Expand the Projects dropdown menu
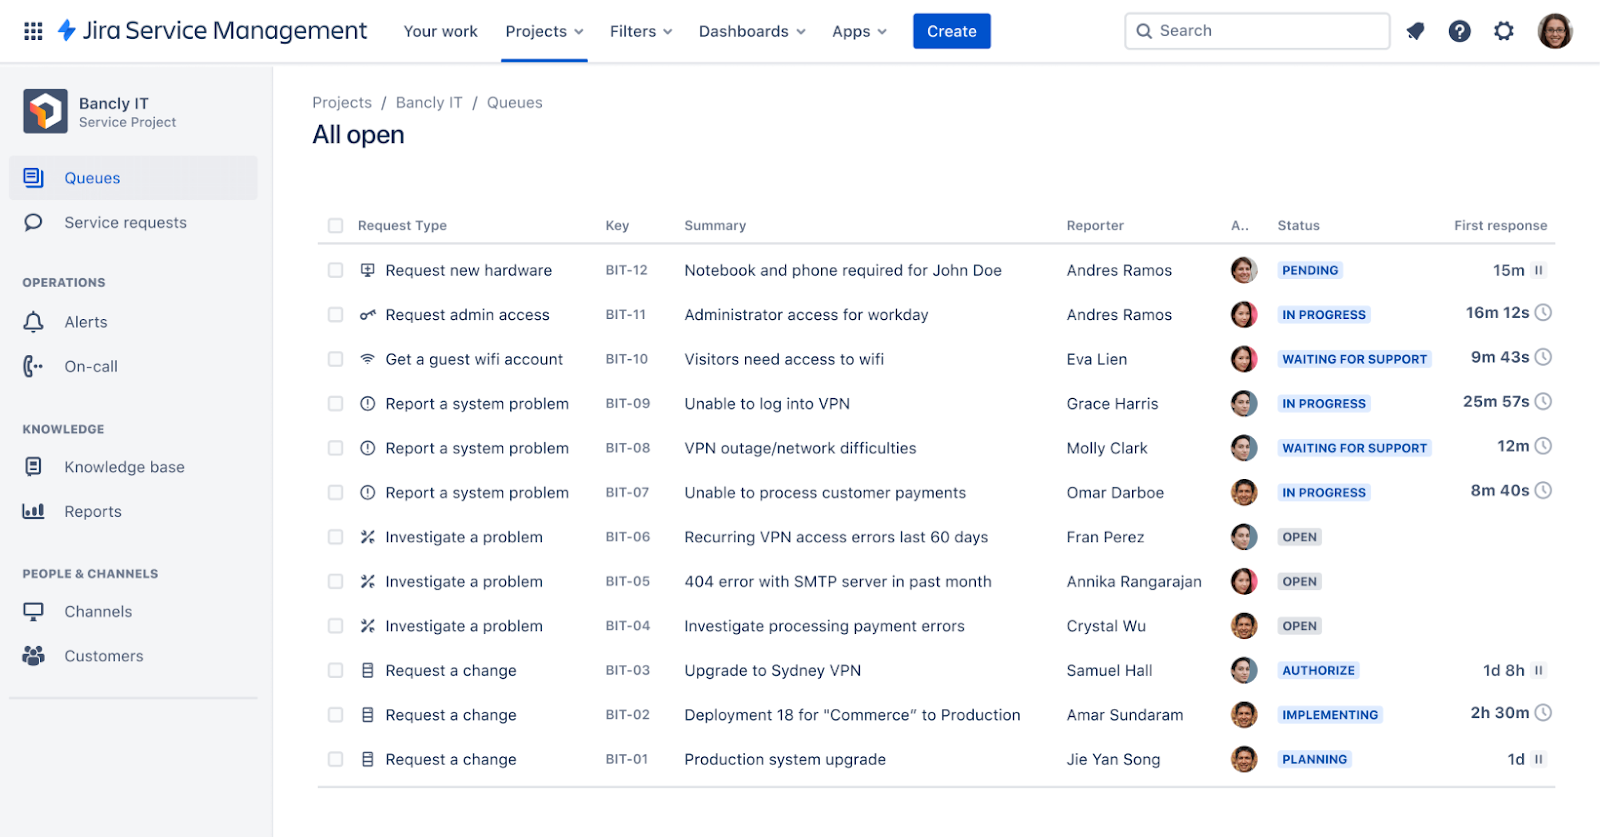Image resolution: width=1600 pixels, height=837 pixels. (544, 31)
